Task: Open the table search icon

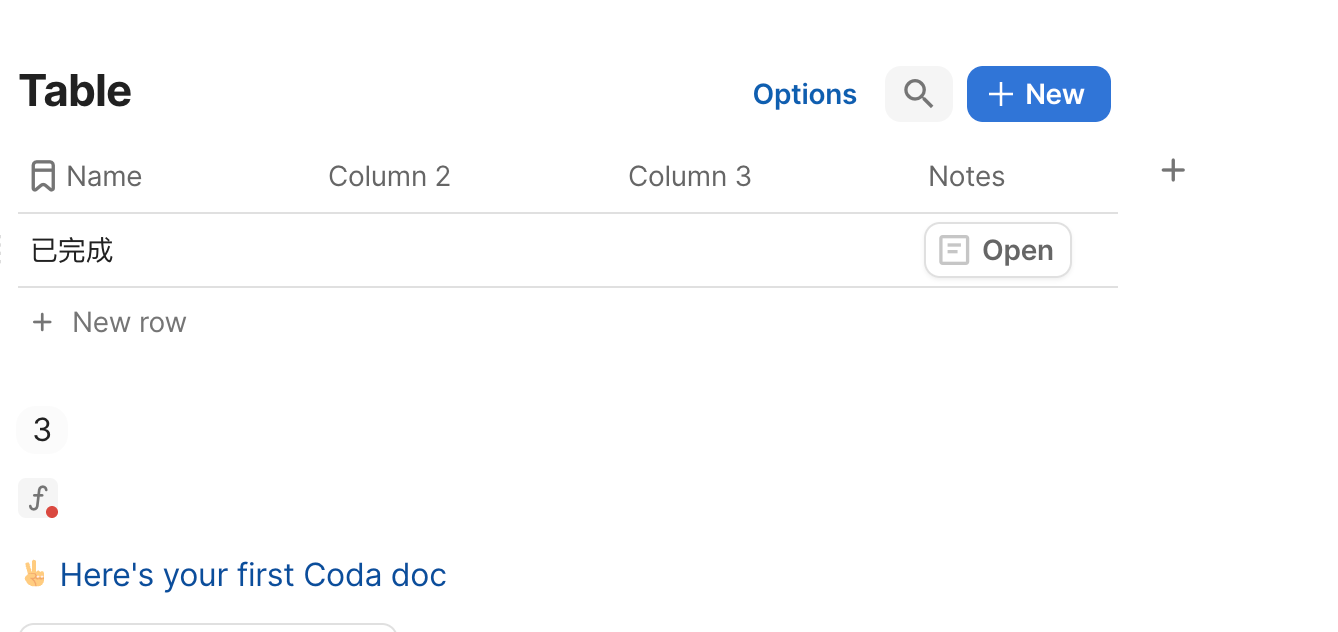Action: tap(918, 94)
